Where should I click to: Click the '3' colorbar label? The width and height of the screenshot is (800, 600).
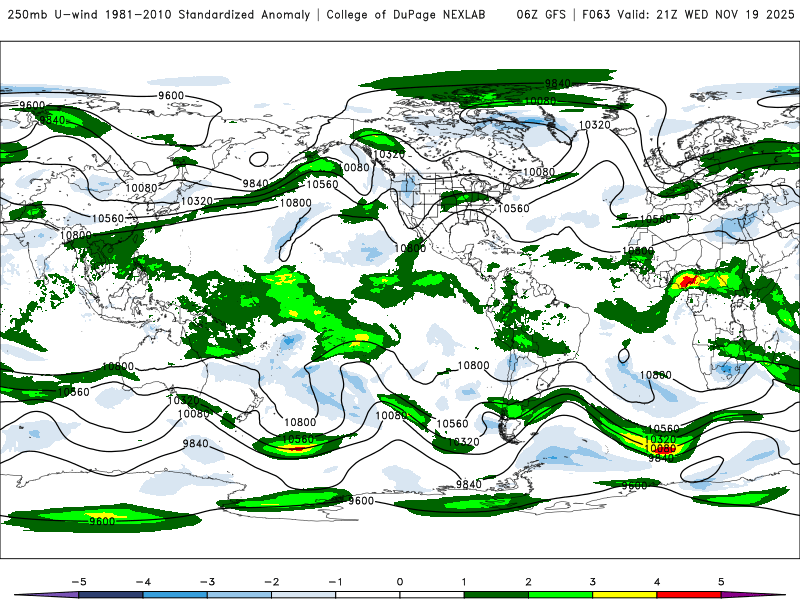(592, 582)
